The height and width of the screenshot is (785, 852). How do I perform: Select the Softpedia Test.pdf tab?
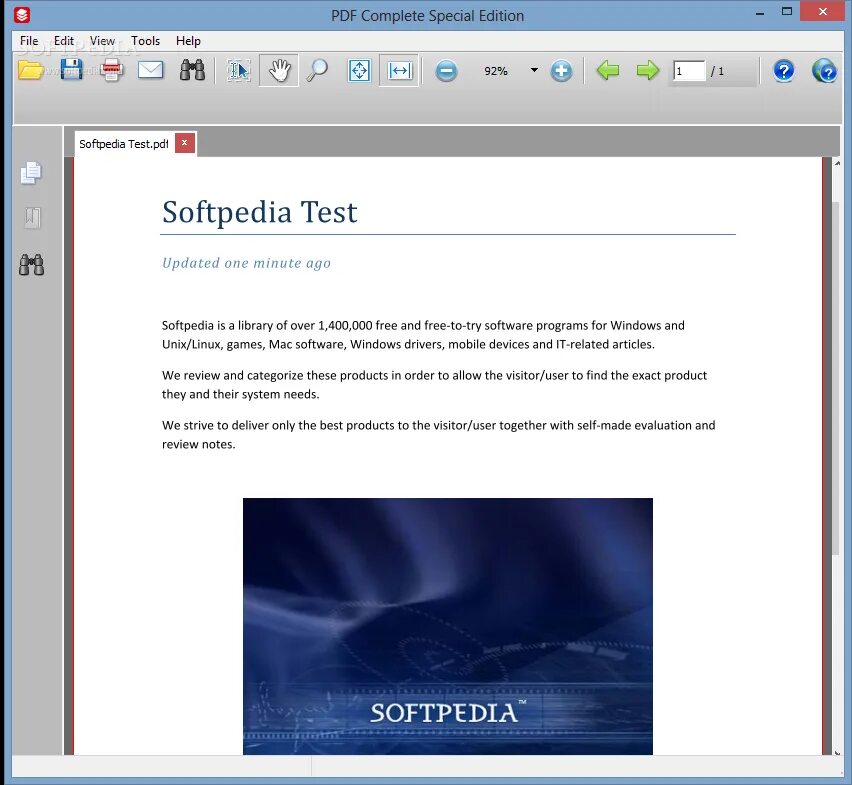(x=124, y=144)
